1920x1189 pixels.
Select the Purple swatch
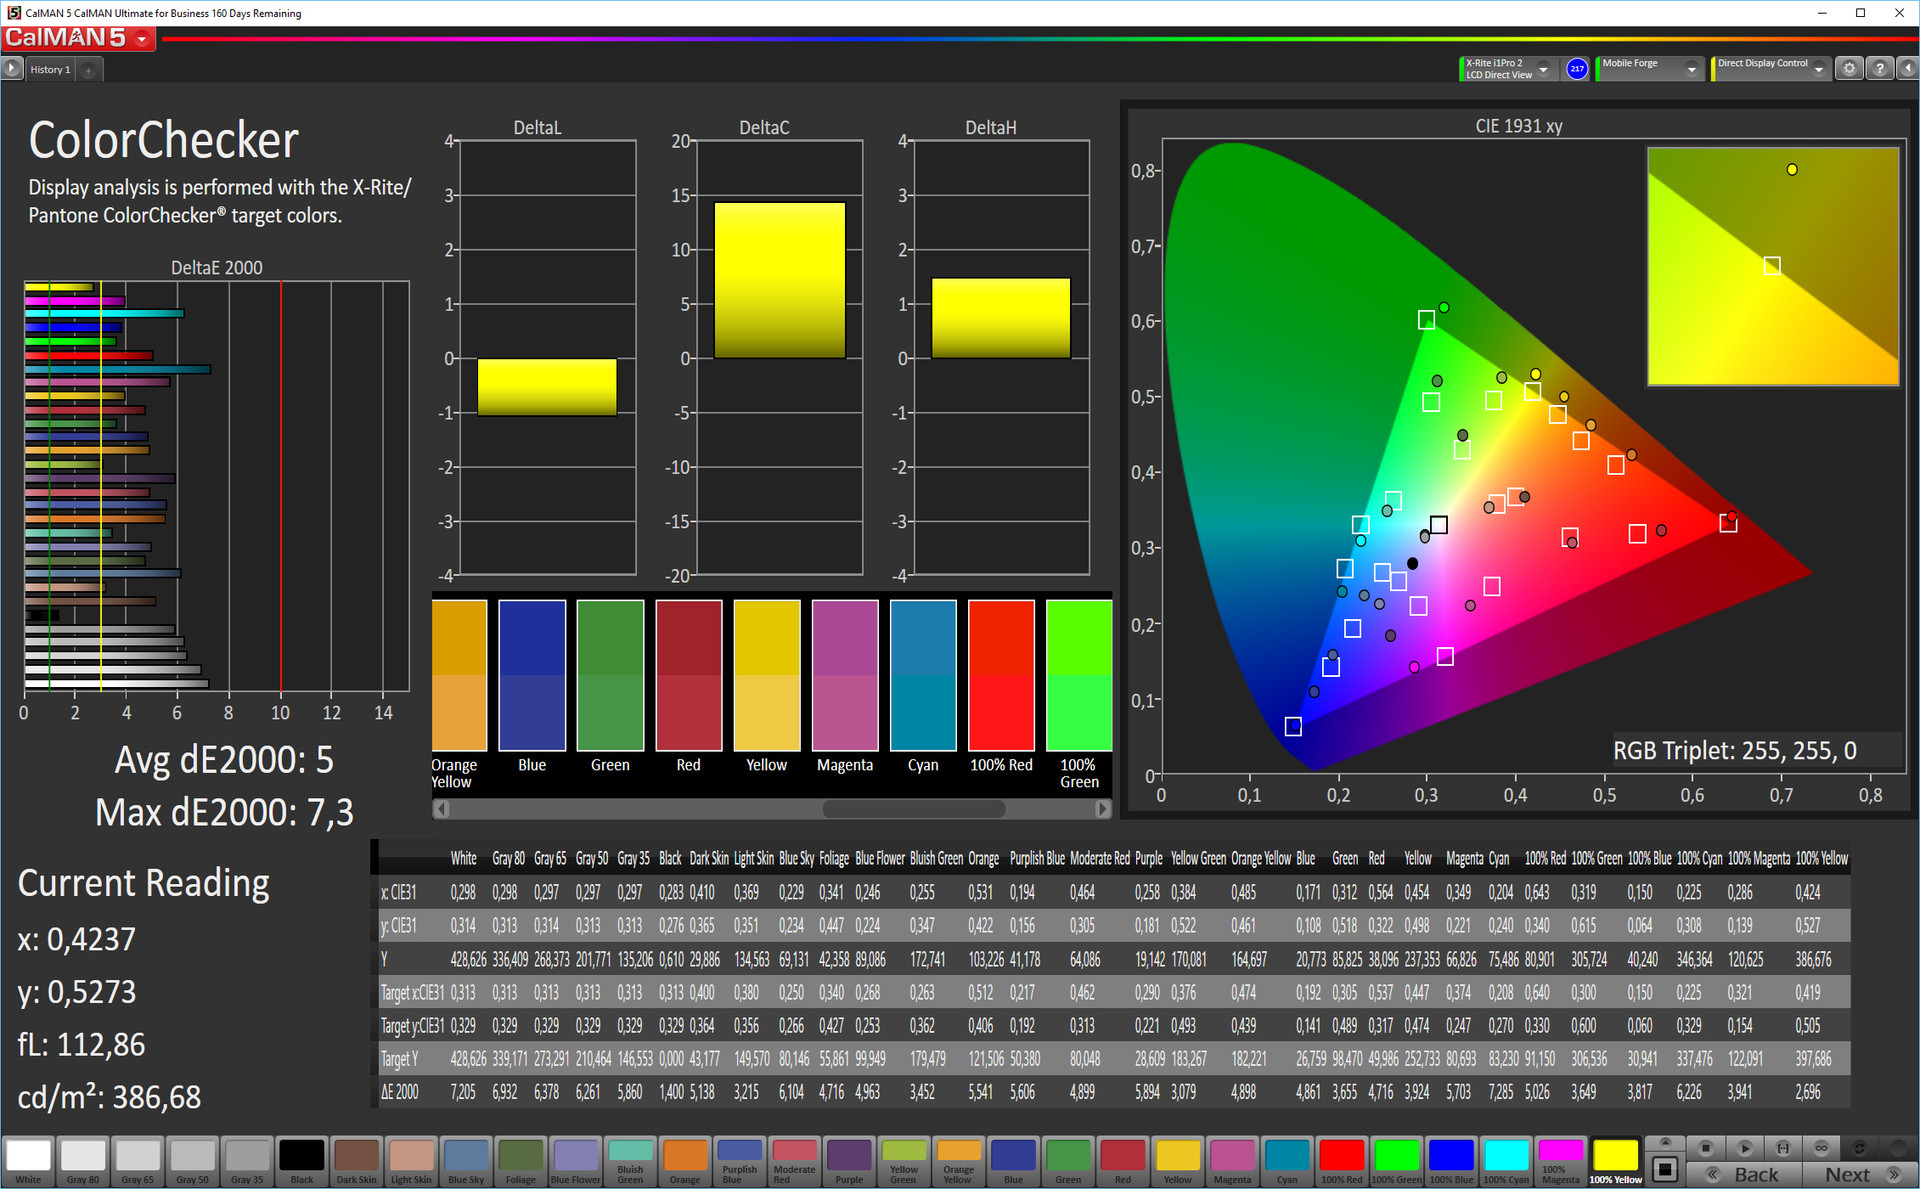(x=849, y=1161)
